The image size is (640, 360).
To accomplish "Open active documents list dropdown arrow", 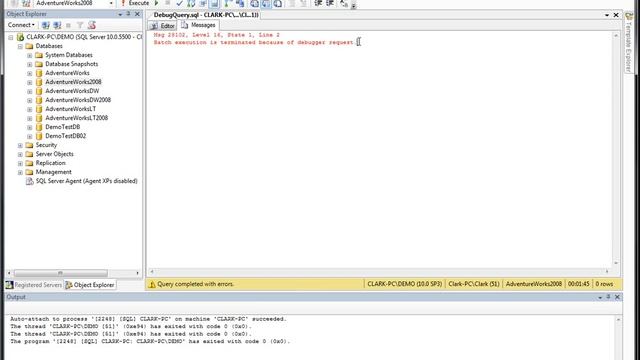I will (x=607, y=15).
